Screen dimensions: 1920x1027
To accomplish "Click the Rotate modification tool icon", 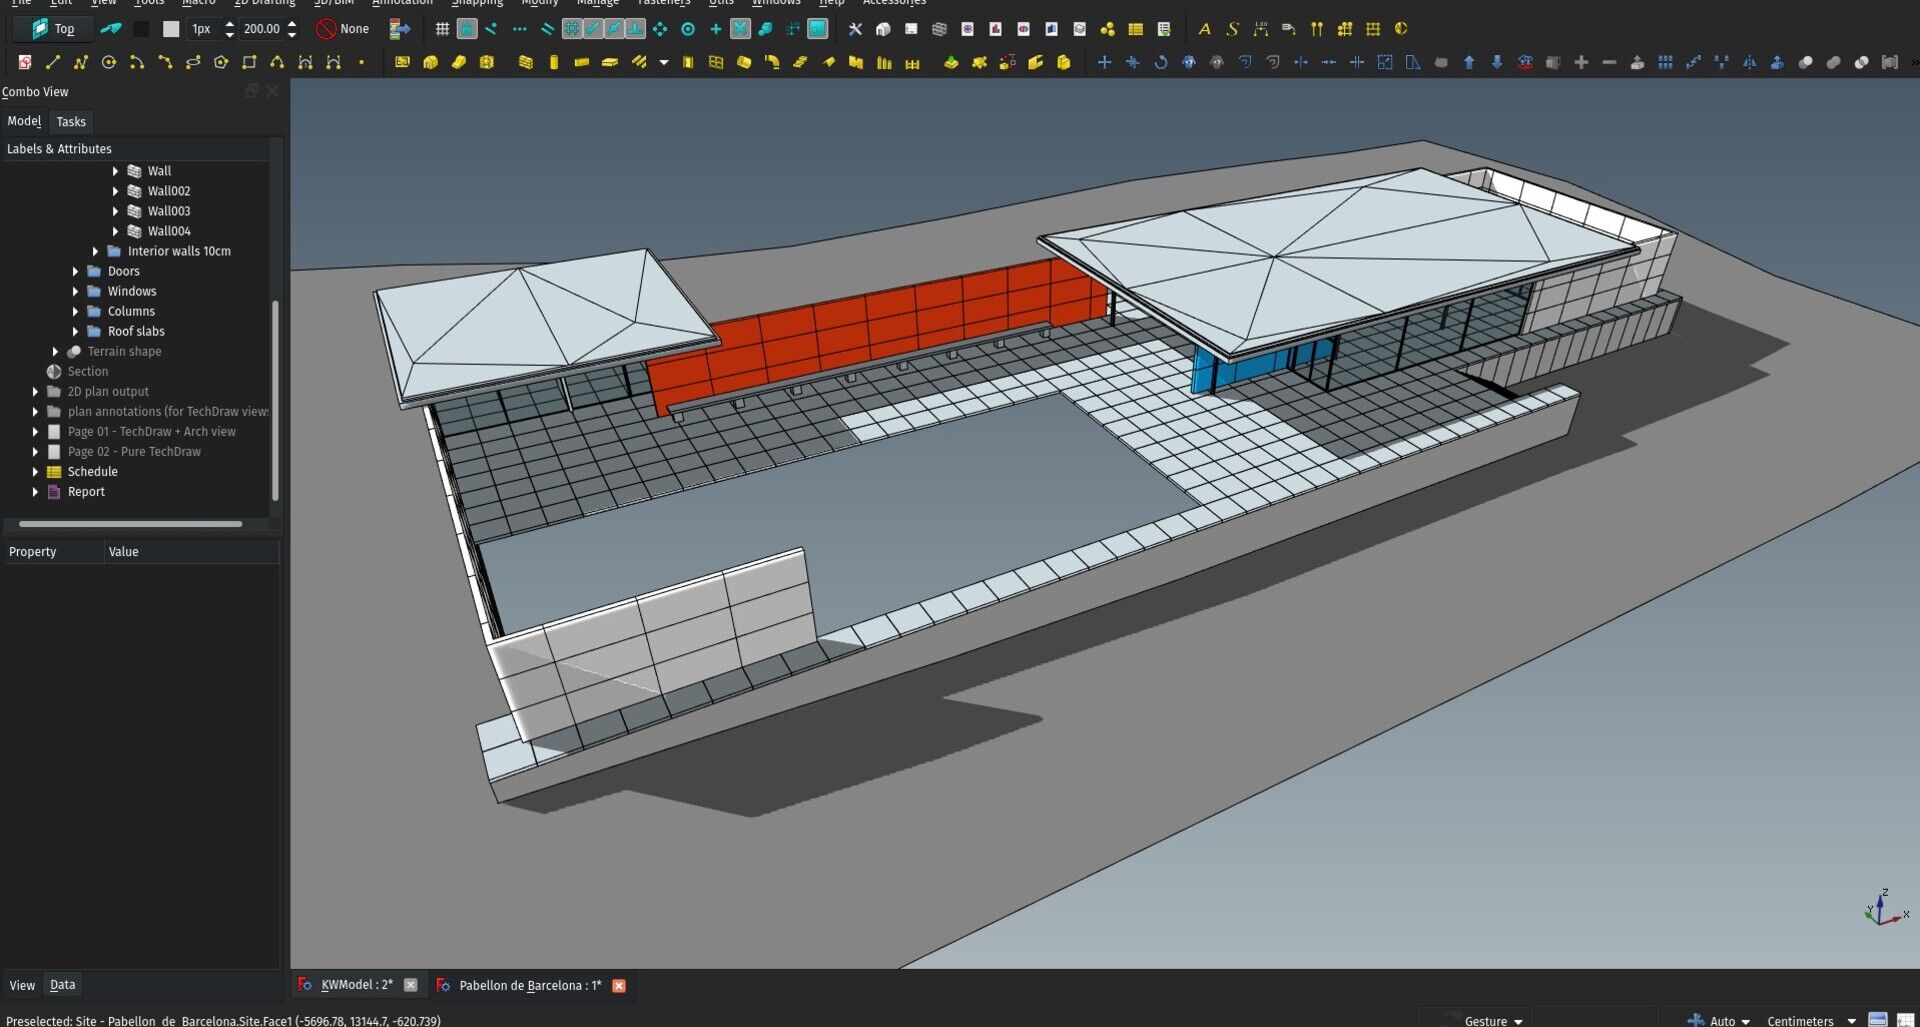I will (1160, 62).
